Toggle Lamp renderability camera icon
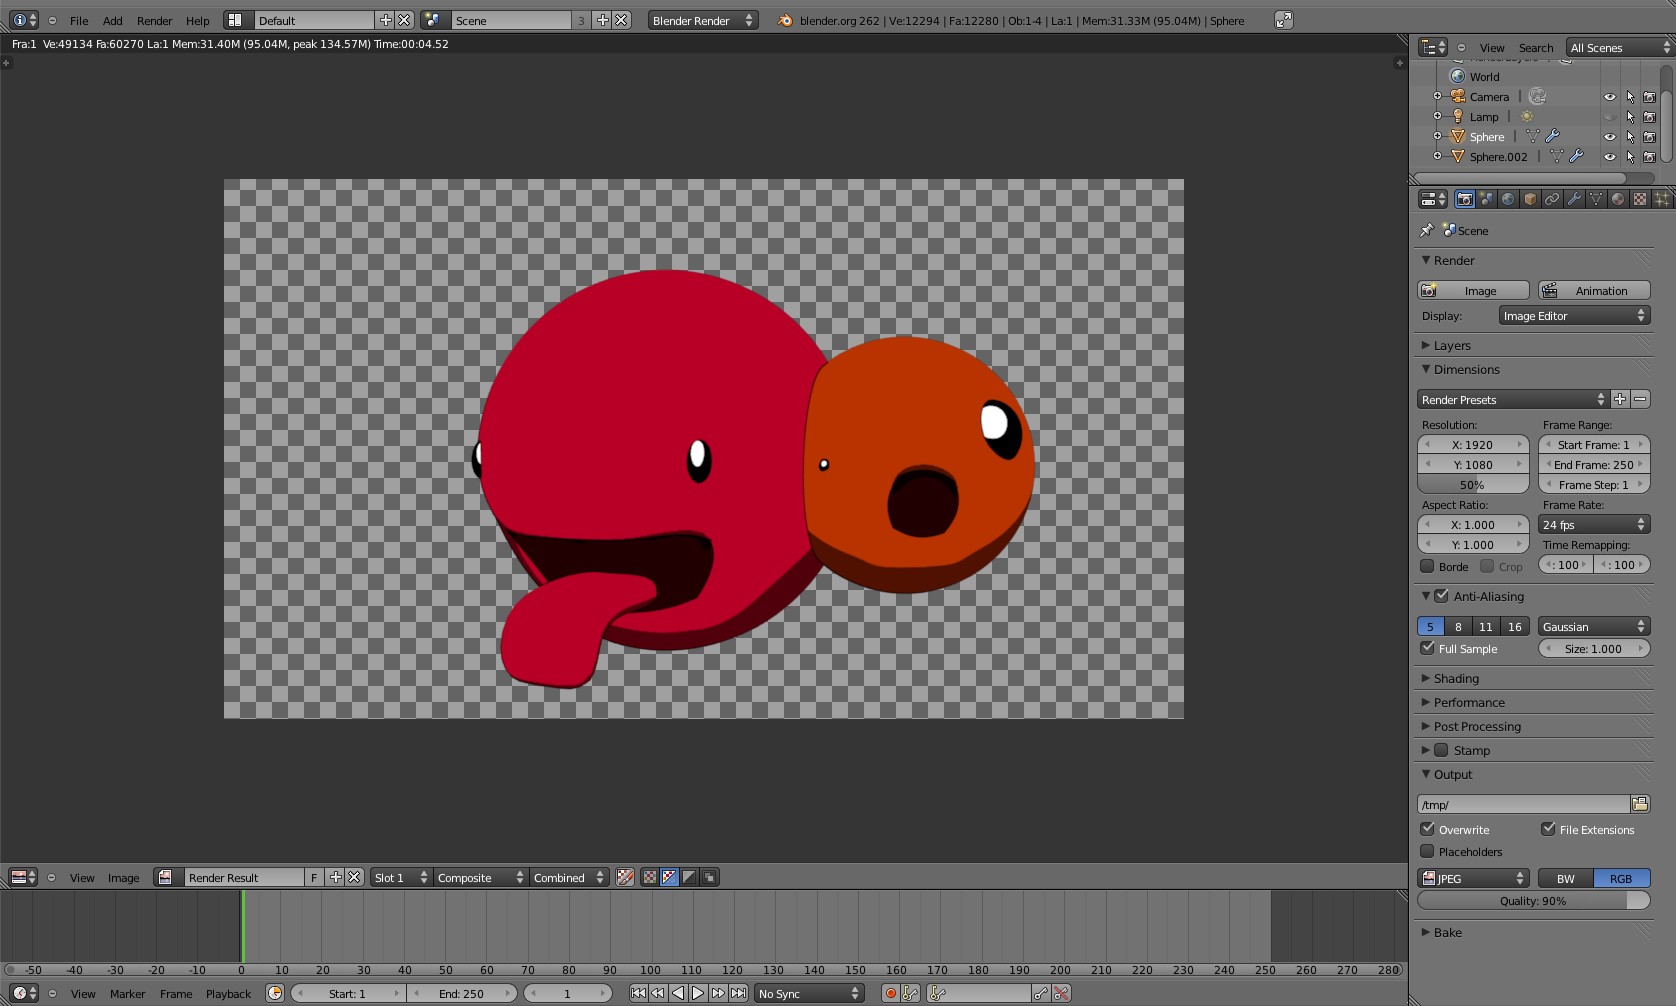Image resolution: width=1676 pixels, height=1006 pixels. coord(1650,117)
